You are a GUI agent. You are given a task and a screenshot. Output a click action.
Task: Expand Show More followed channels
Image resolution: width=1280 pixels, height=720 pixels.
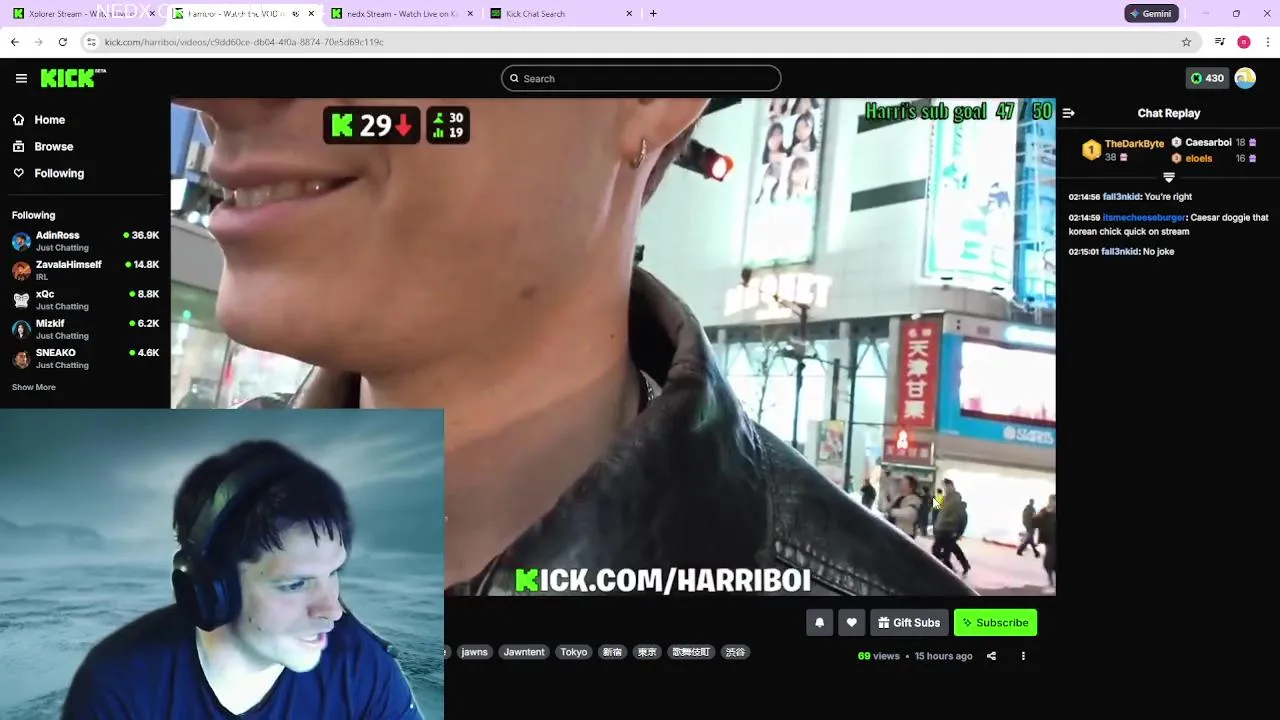tap(34, 387)
